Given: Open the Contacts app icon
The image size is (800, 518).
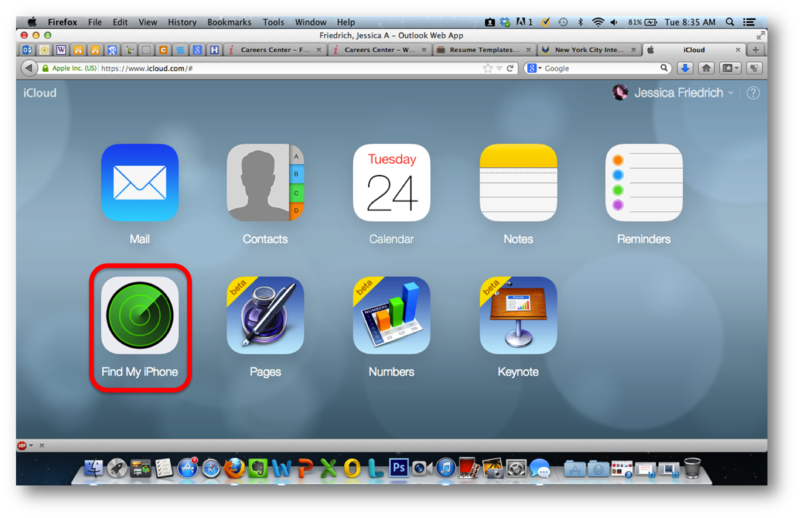Looking at the screenshot, I should click(265, 182).
